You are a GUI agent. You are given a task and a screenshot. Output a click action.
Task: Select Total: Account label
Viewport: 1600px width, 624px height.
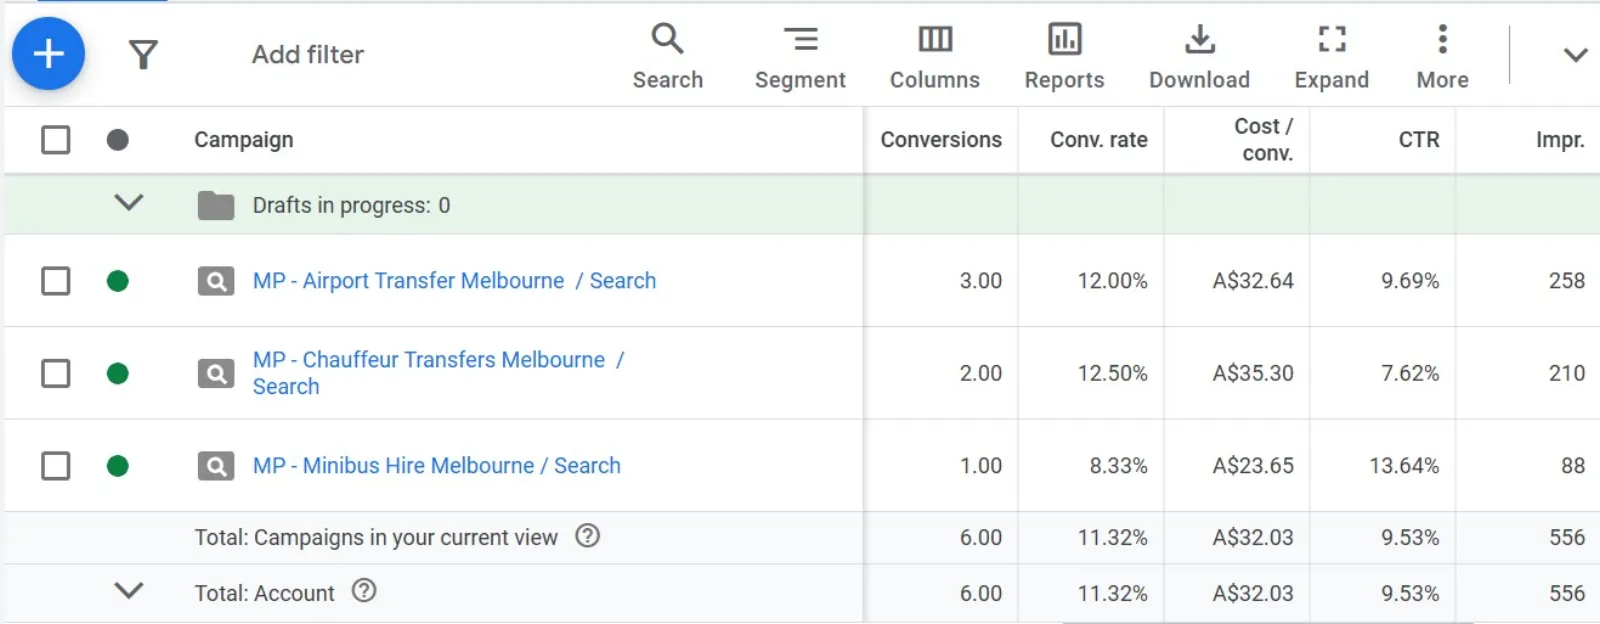[264, 593]
